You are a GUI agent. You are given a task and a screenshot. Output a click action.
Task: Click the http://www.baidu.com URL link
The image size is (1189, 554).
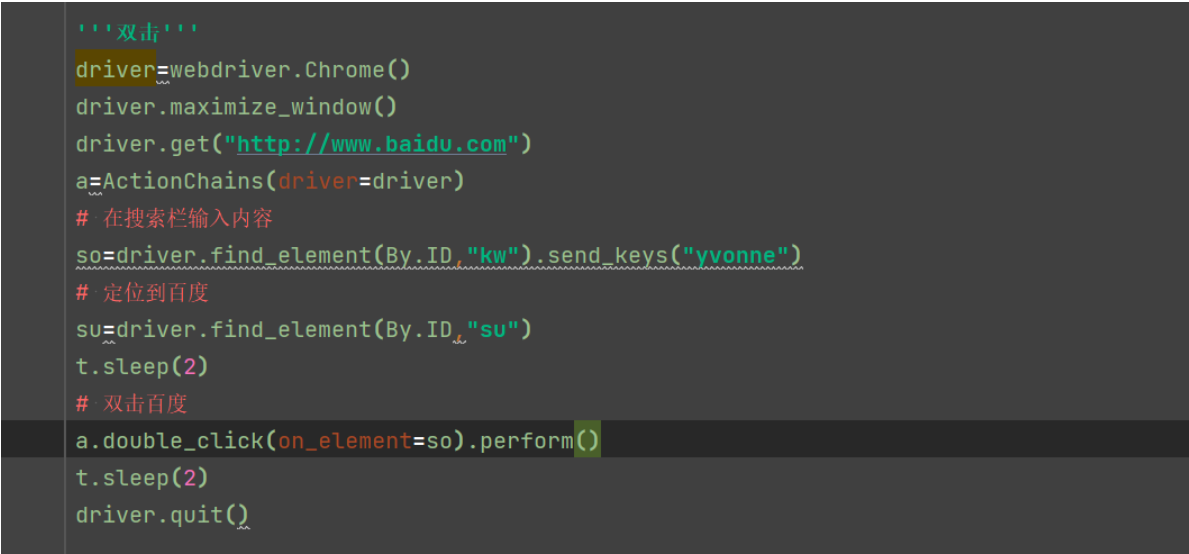[x=371, y=144]
